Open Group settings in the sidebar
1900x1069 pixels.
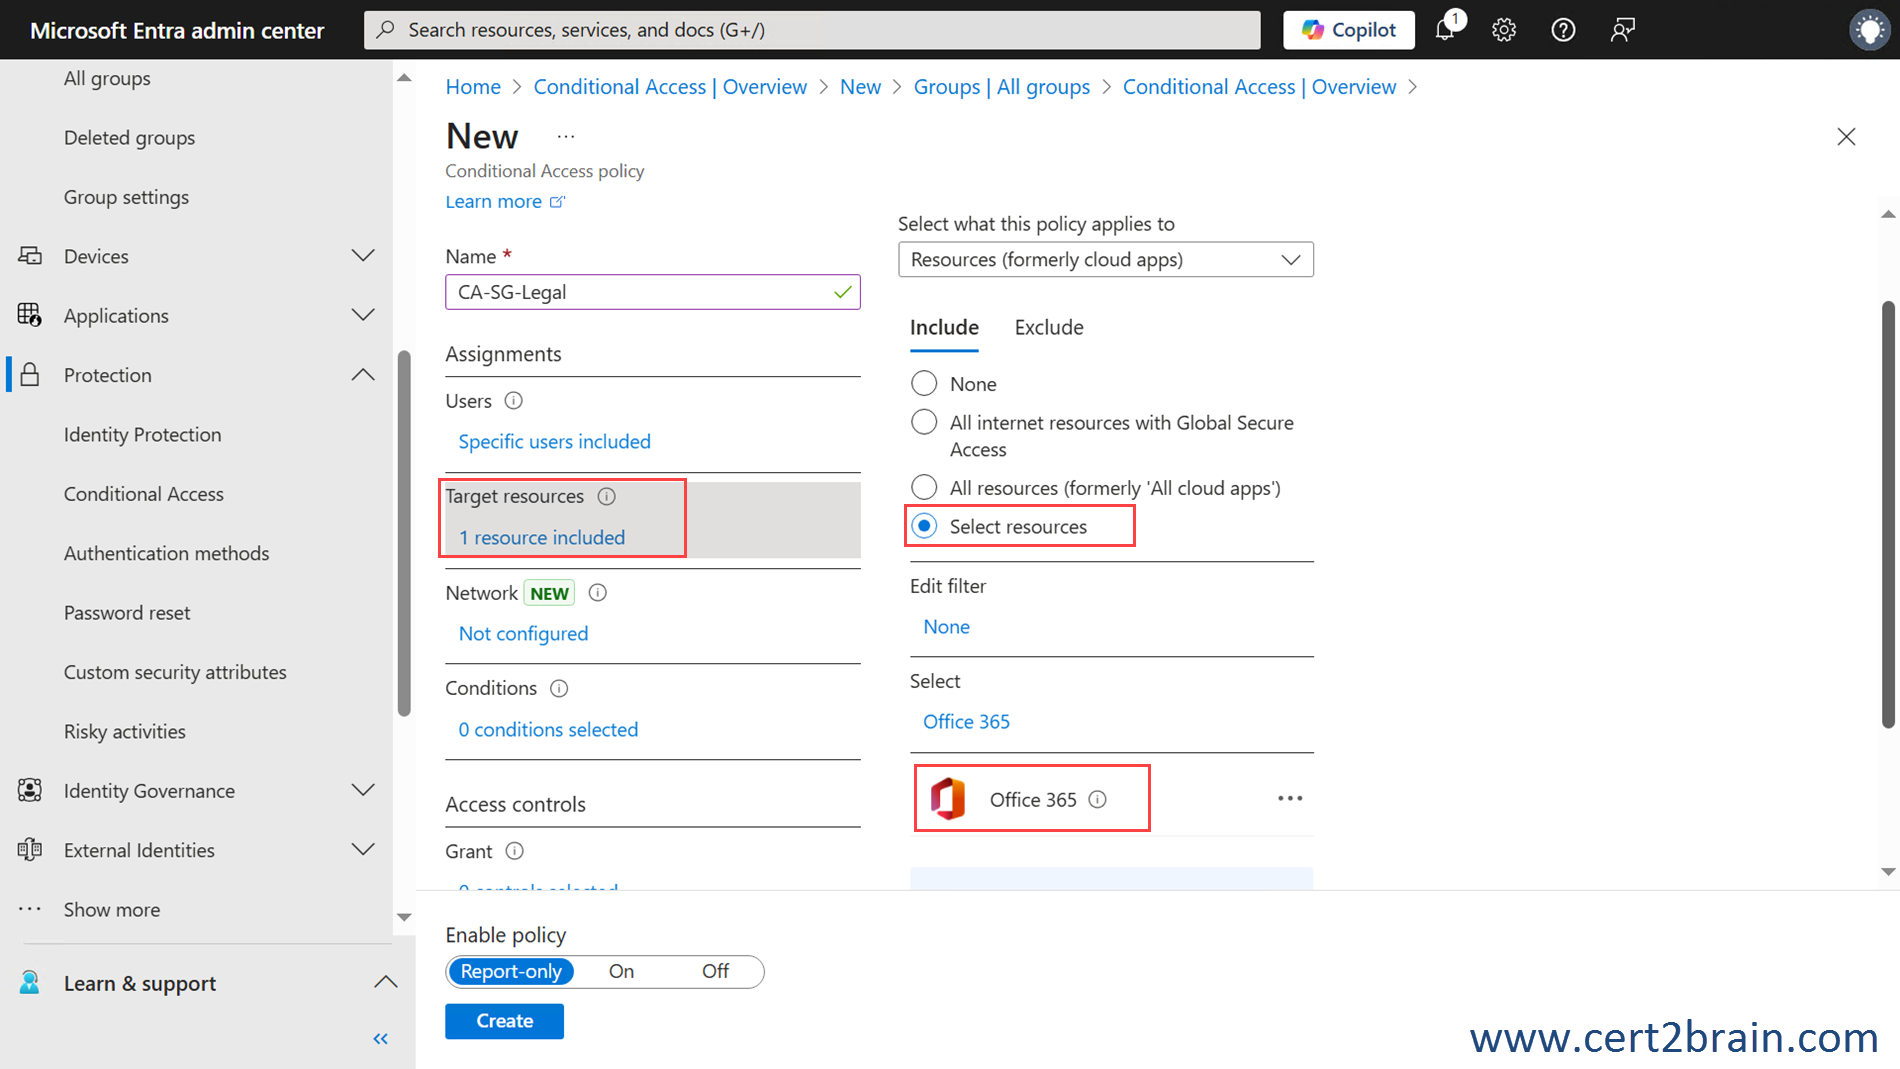pos(126,197)
